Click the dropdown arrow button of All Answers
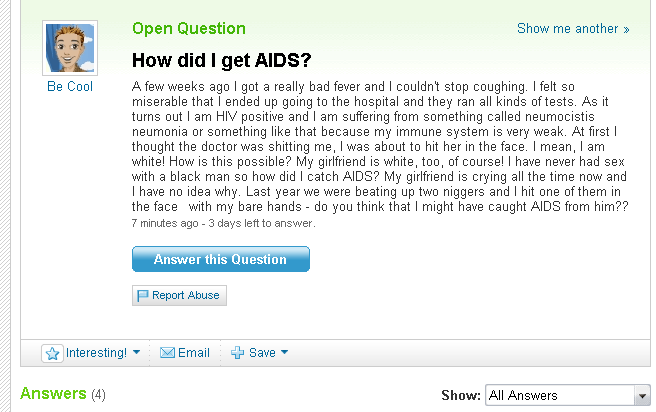The image size is (656, 412). click(x=642, y=395)
